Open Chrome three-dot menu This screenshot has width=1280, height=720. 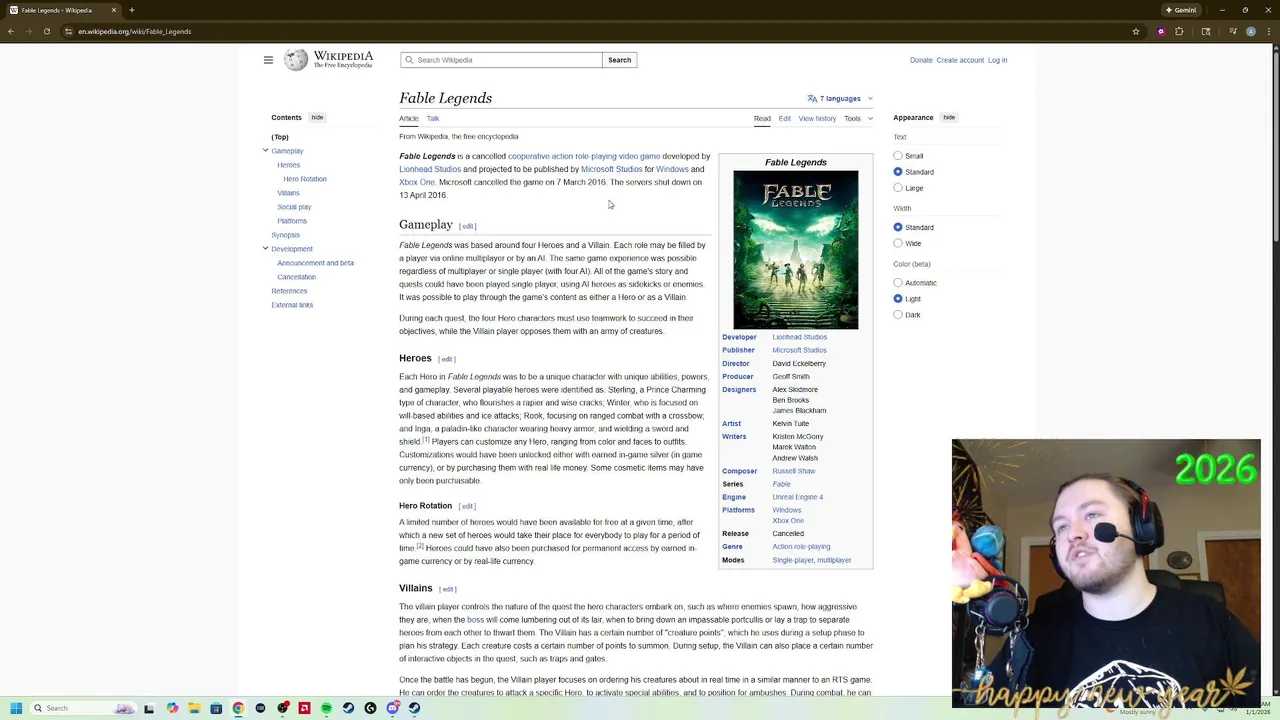coord(1268,31)
